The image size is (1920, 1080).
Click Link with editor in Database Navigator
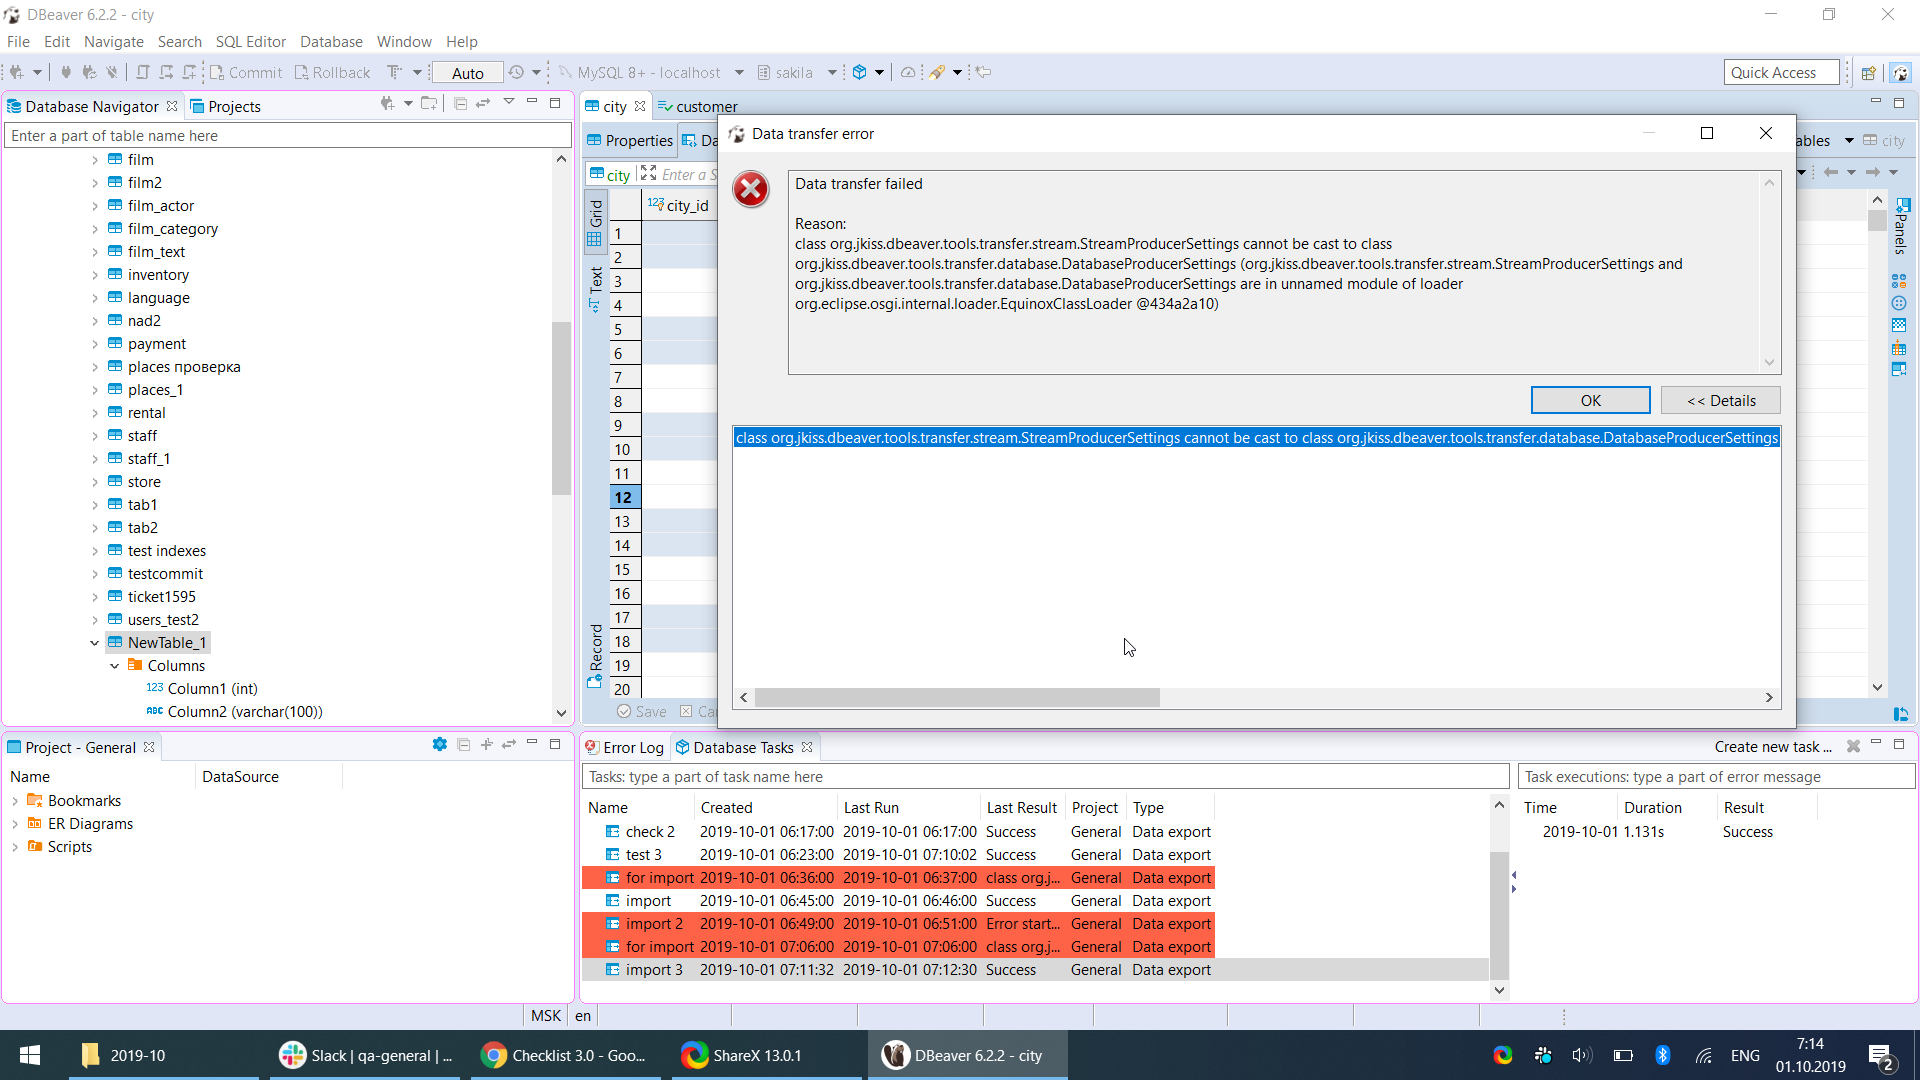pyautogui.click(x=483, y=103)
